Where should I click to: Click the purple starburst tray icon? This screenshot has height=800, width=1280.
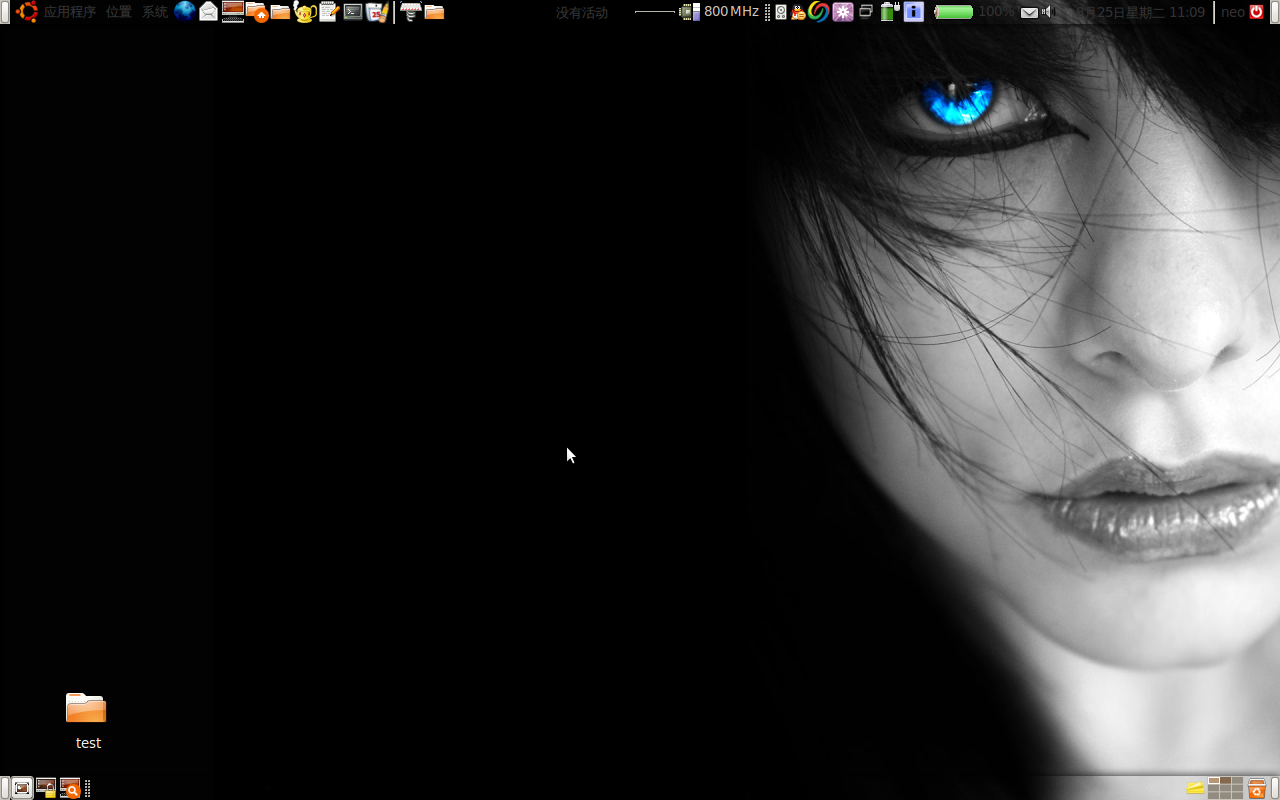(843, 12)
